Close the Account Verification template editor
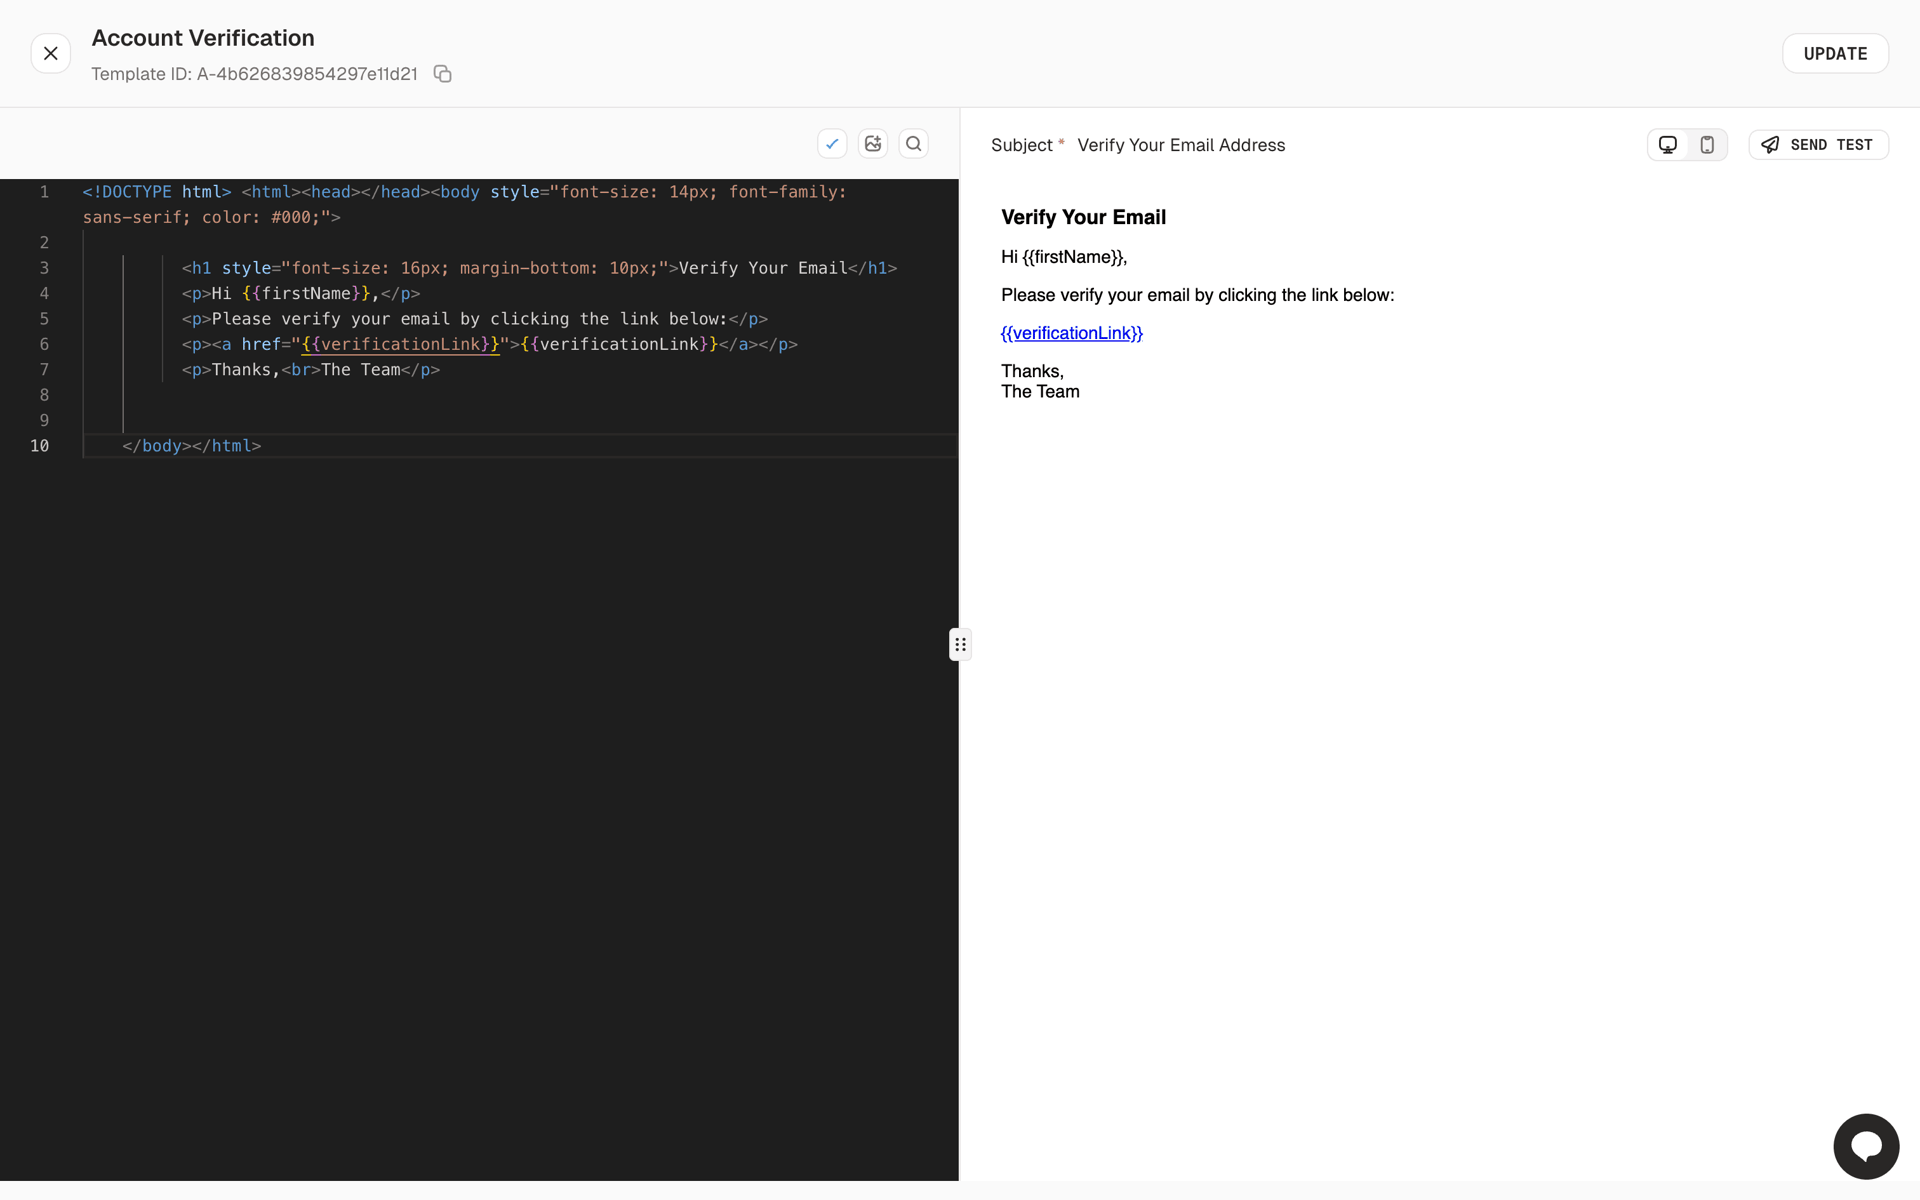The height and width of the screenshot is (1200, 1920). [51, 53]
